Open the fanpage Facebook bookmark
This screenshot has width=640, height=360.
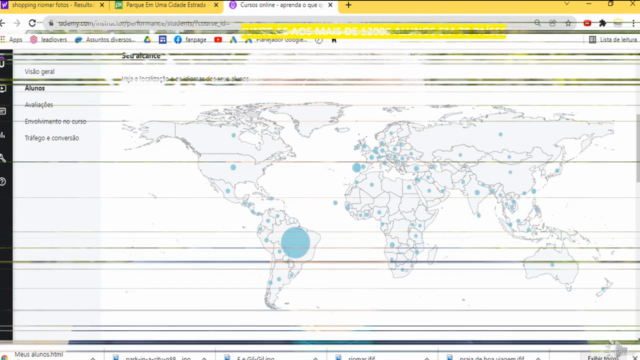pos(190,40)
